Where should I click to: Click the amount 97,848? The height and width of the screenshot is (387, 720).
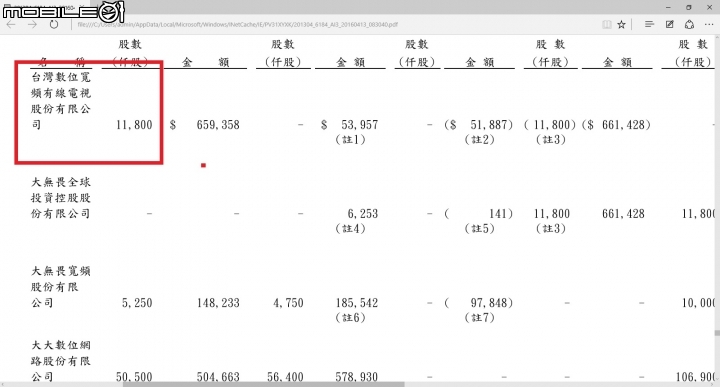click(x=489, y=303)
